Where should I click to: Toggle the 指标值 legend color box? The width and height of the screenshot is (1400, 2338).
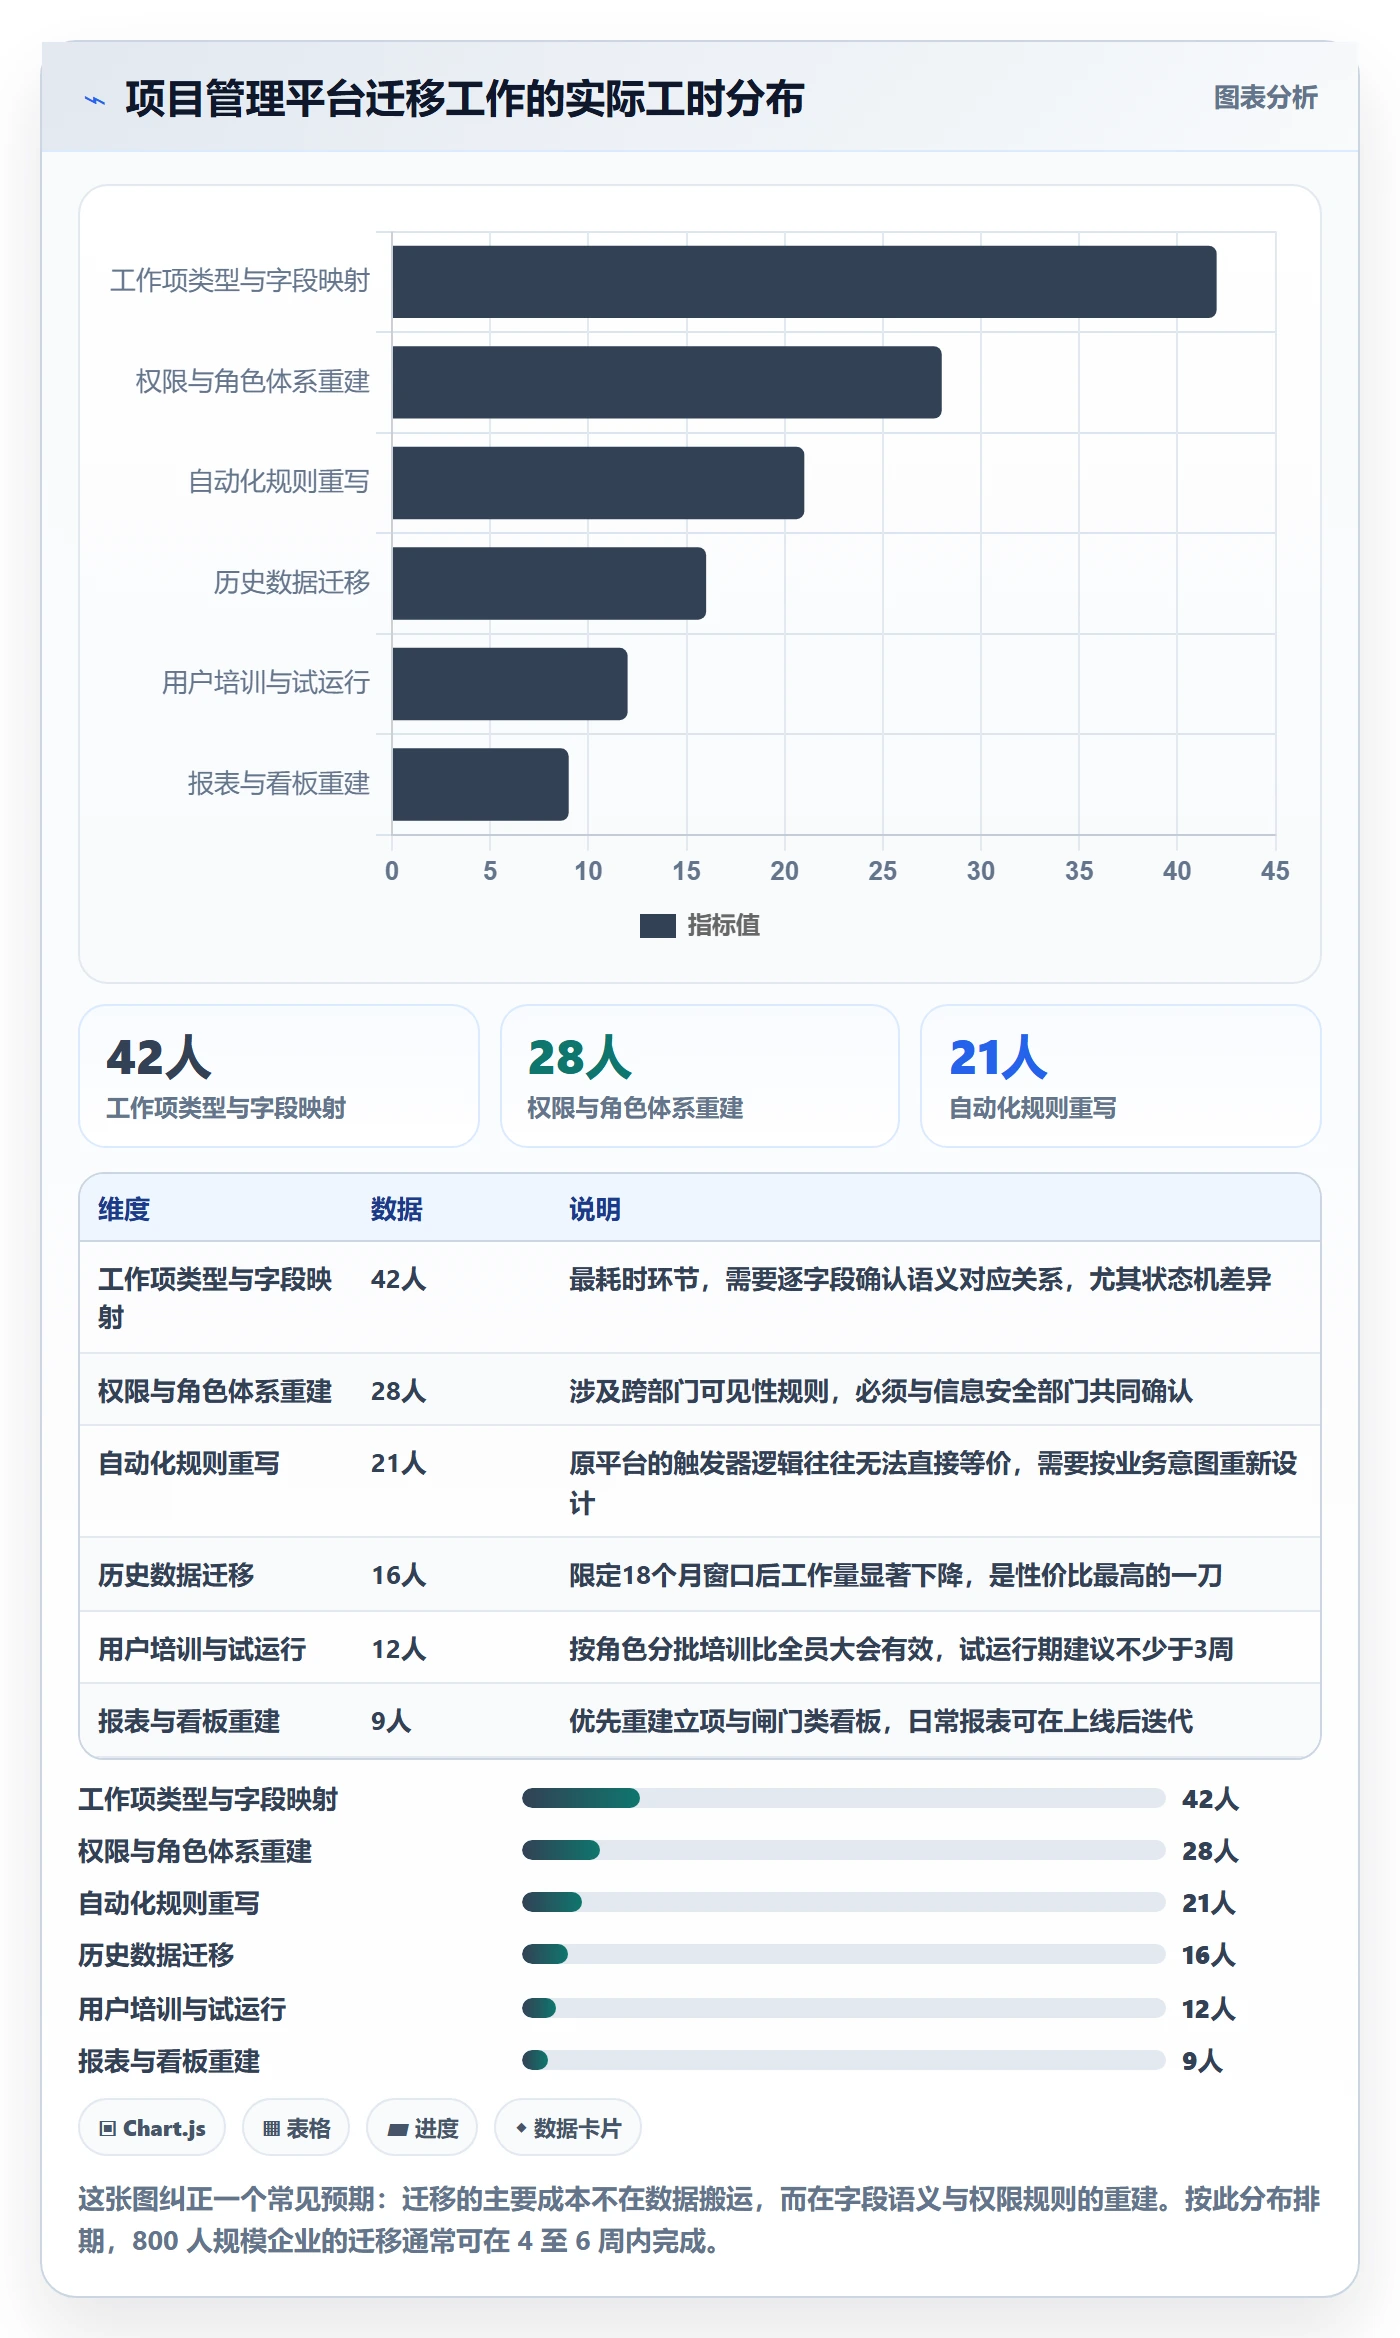(657, 926)
